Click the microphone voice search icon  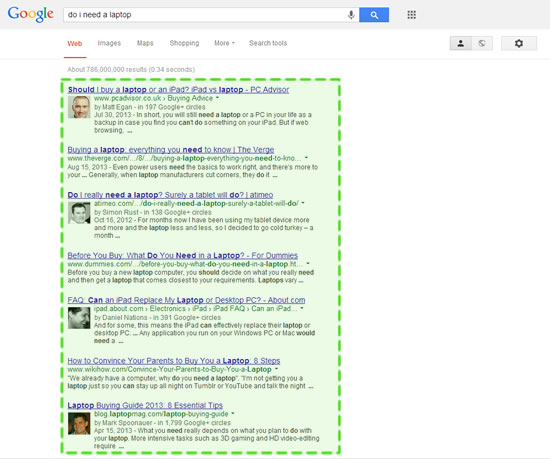click(351, 15)
